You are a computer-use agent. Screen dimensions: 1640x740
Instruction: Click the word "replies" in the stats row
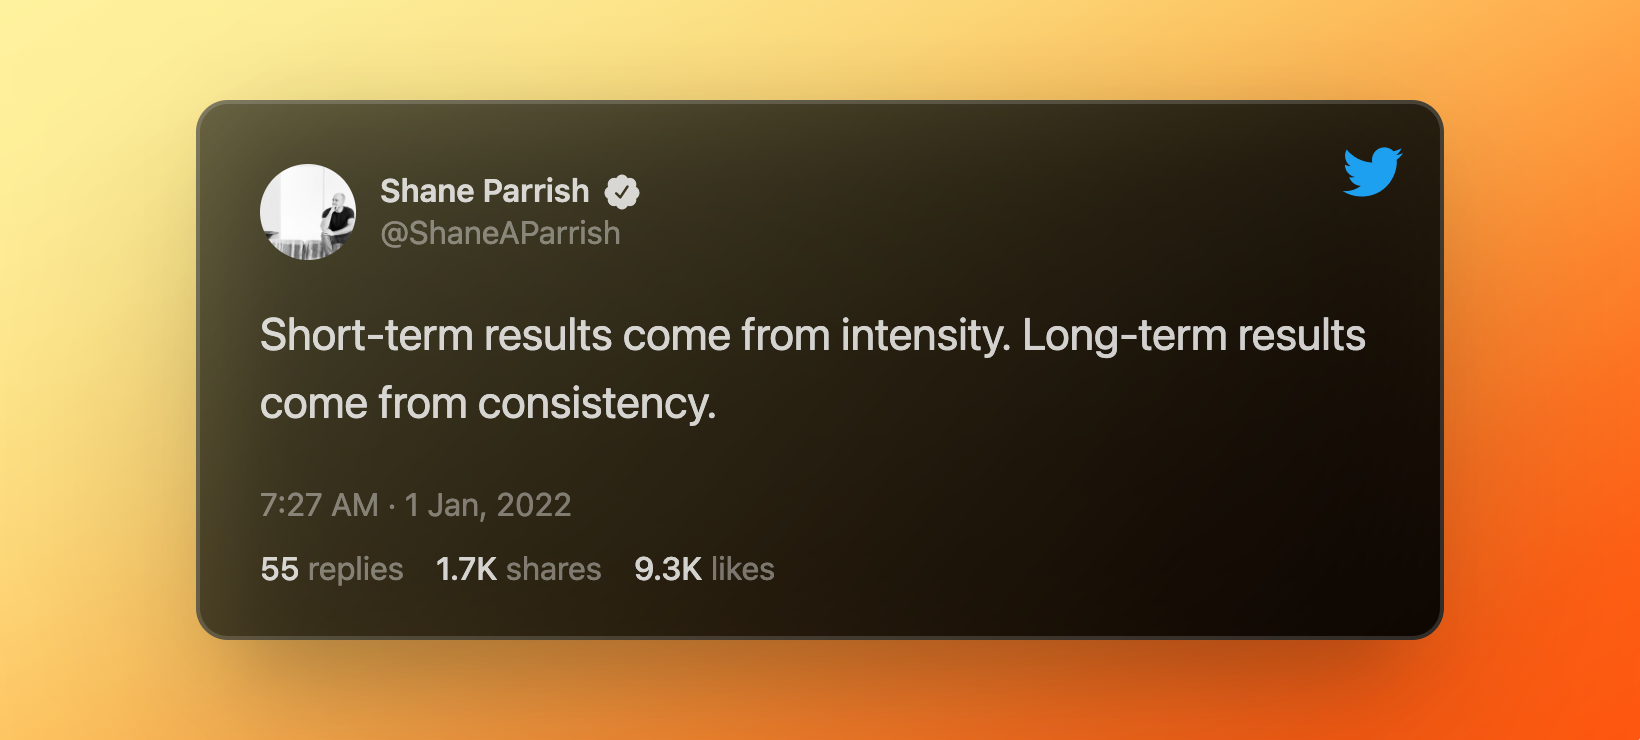tap(356, 569)
